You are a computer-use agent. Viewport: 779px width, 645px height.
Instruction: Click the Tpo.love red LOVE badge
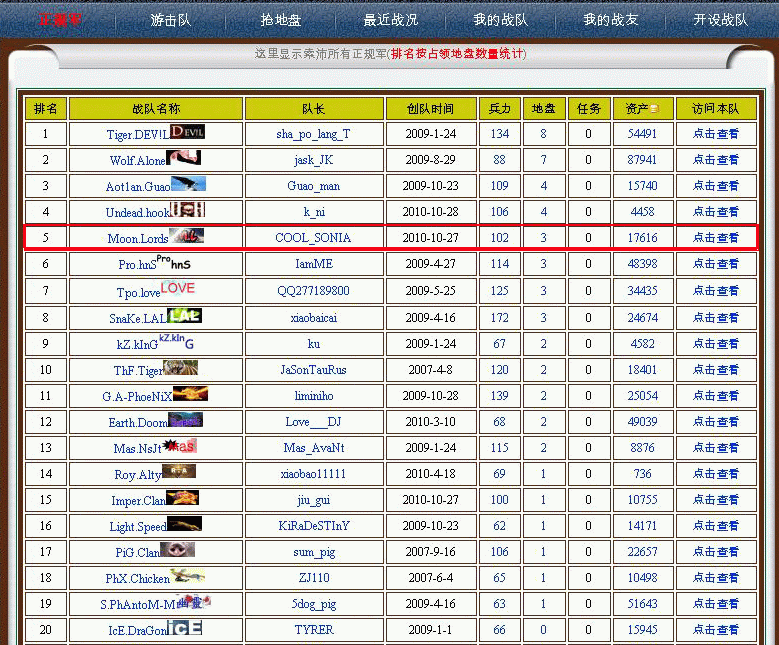pyautogui.click(x=178, y=288)
